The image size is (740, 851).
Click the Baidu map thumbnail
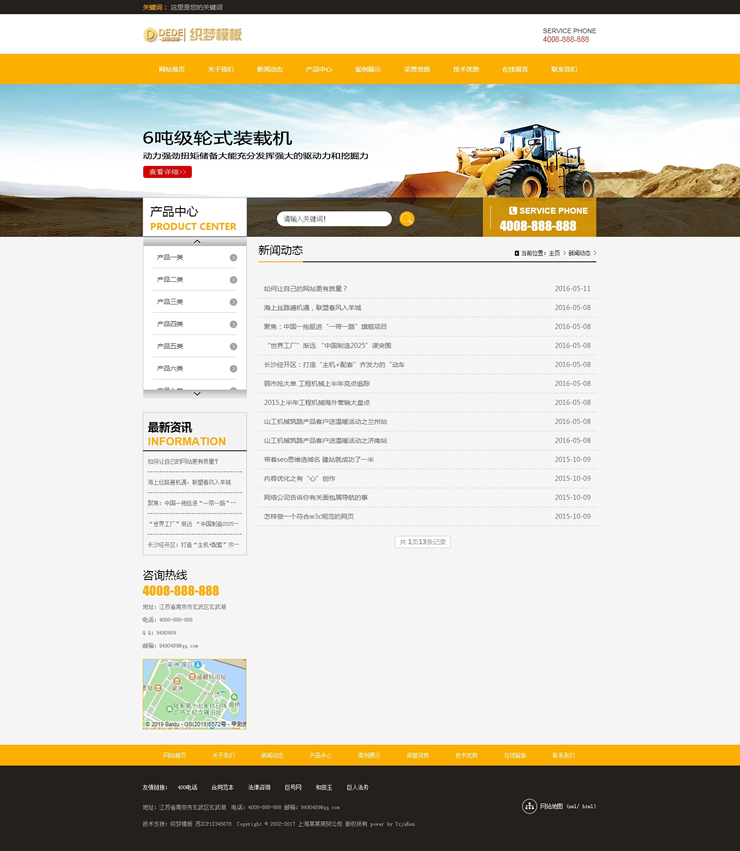(x=194, y=693)
